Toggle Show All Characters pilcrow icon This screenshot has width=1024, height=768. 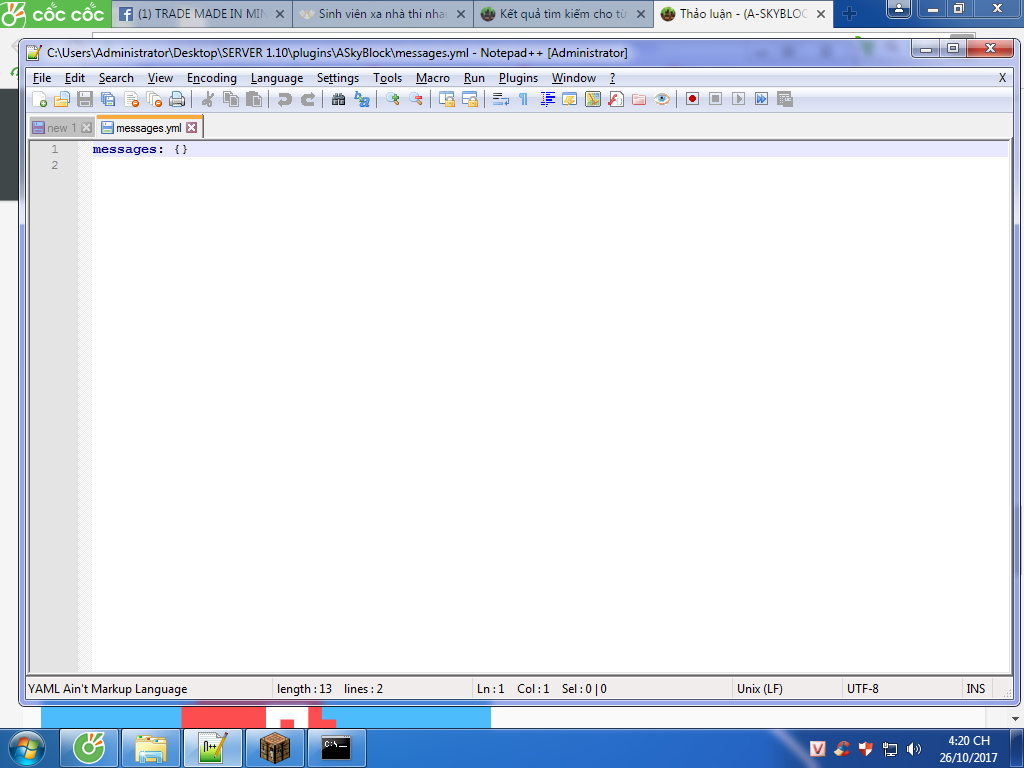point(522,99)
